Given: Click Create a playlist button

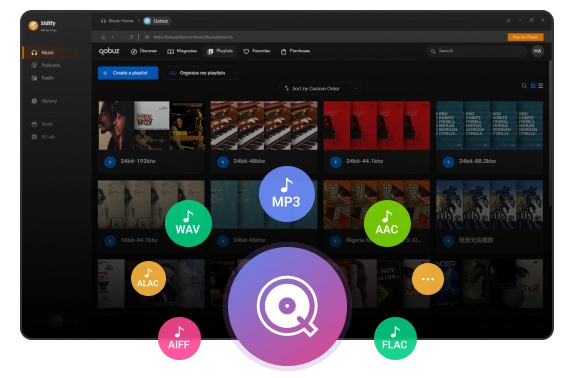Looking at the screenshot, I should pos(128,73).
